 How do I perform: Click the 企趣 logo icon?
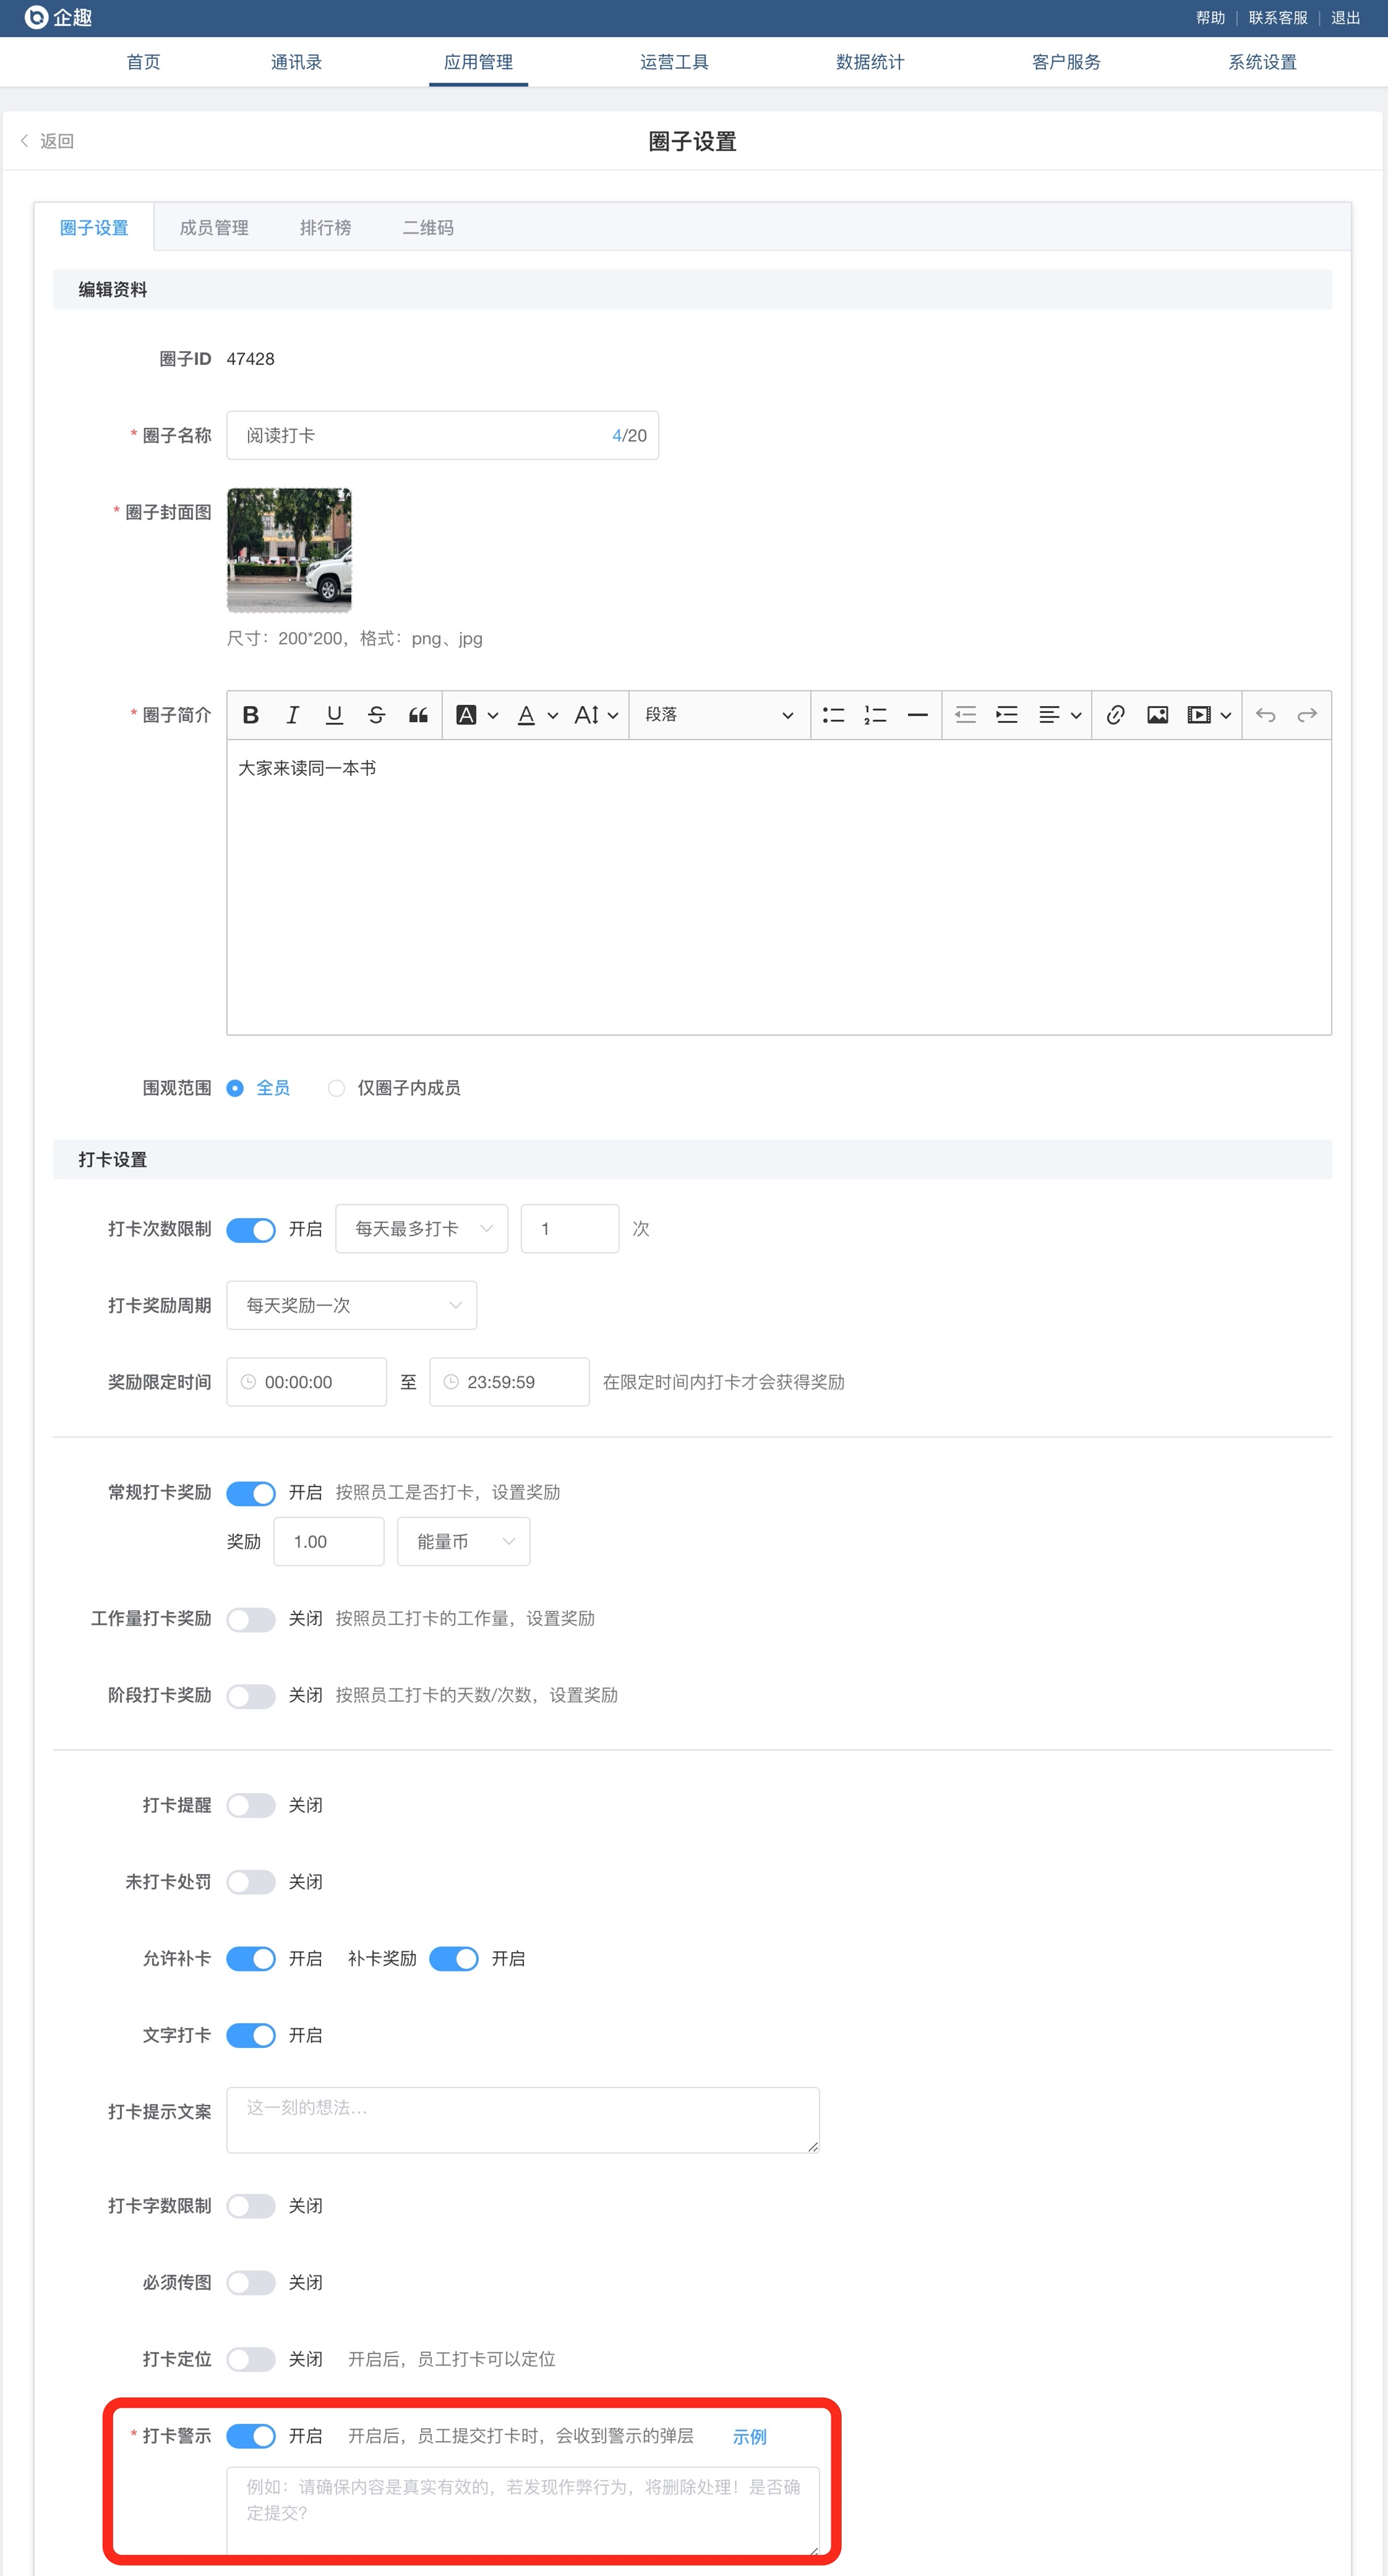pos(36,17)
